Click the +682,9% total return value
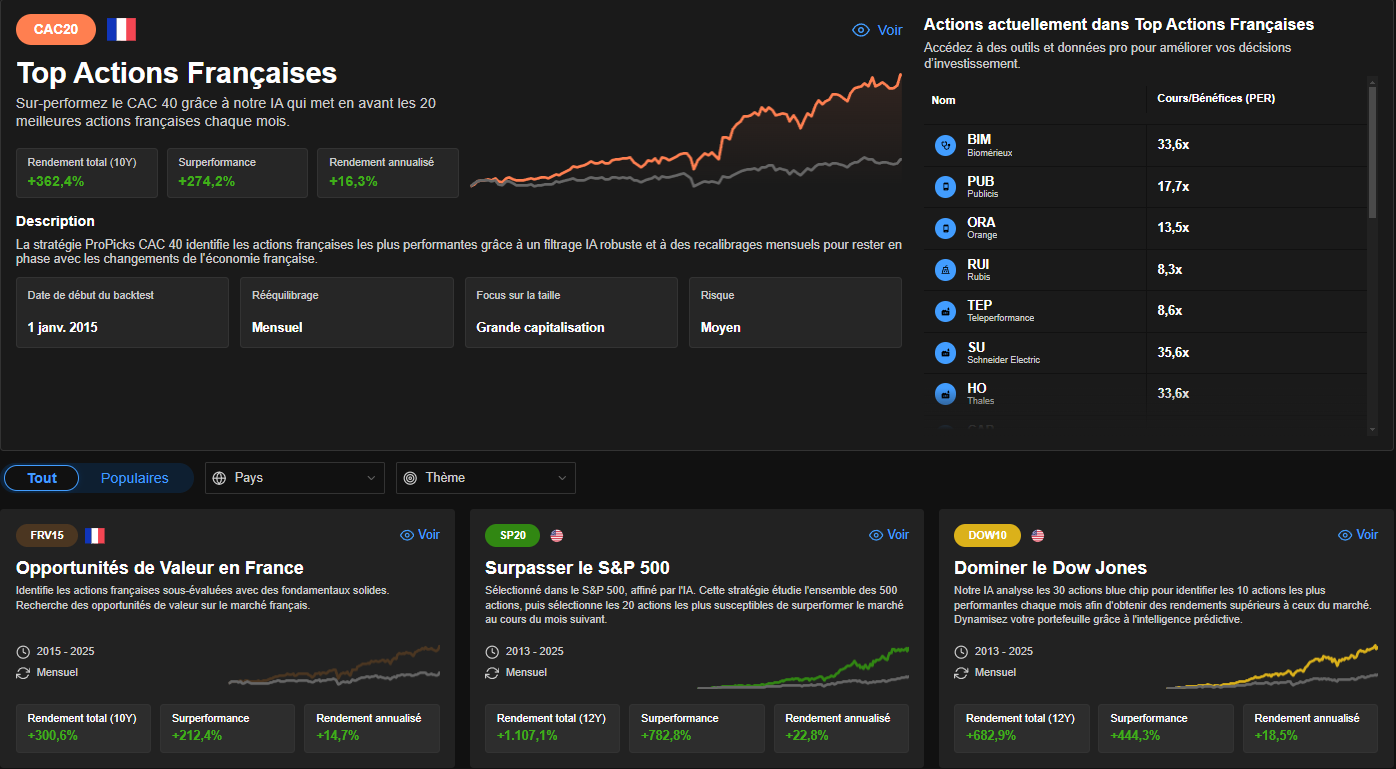This screenshot has height=769, width=1396. 991,736
